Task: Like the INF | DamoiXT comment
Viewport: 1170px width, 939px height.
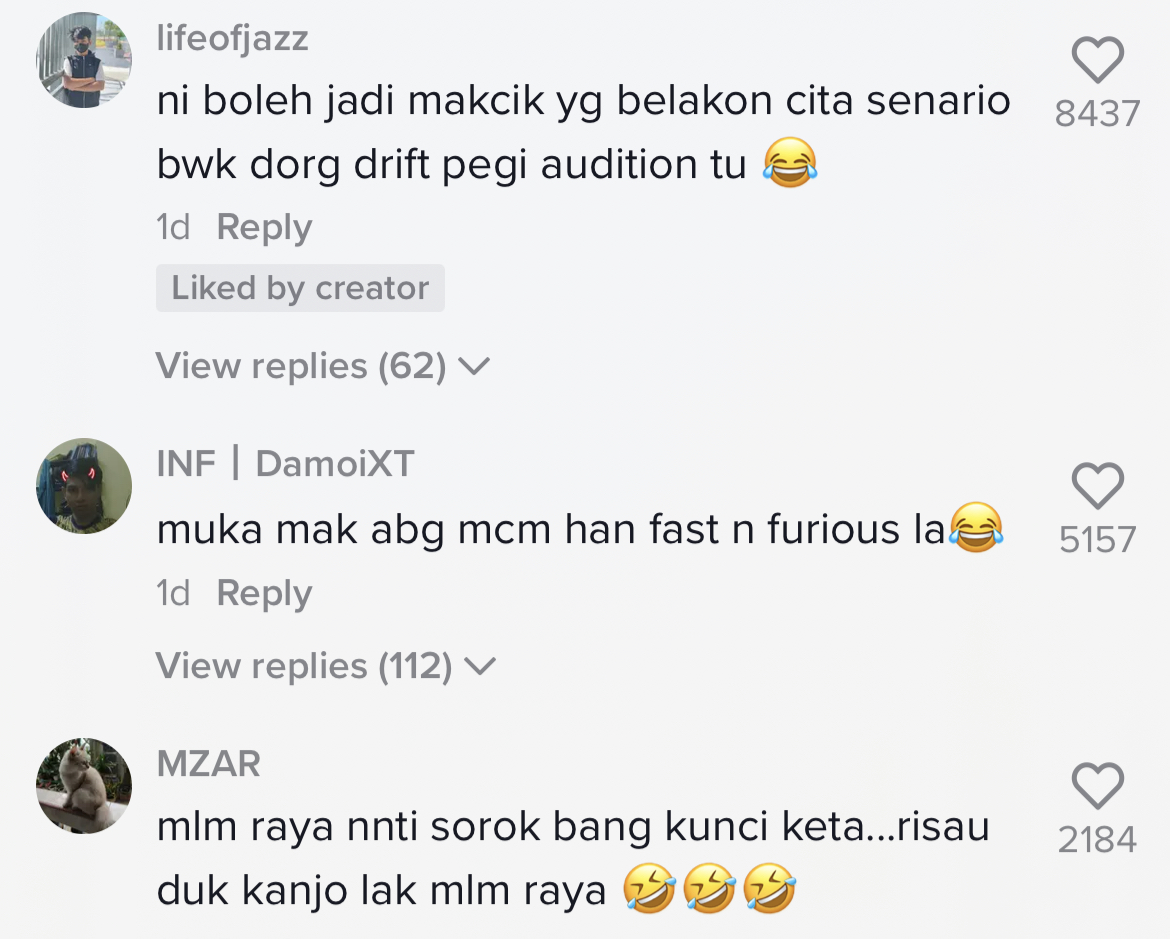Action: click(1097, 487)
